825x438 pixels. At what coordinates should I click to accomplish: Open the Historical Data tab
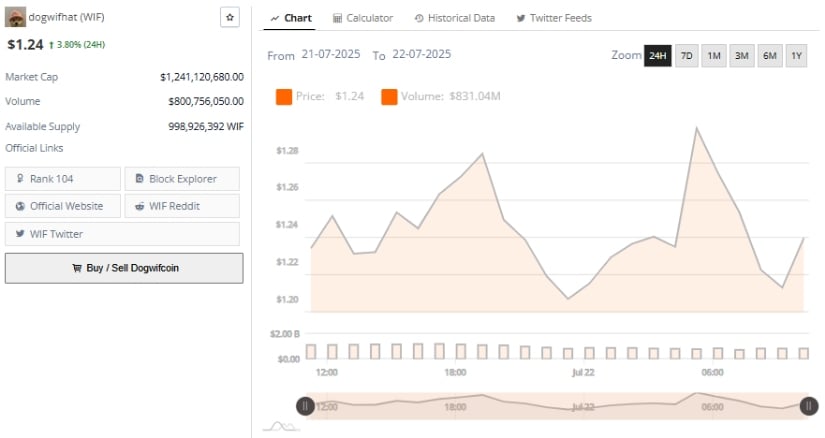[x=455, y=18]
